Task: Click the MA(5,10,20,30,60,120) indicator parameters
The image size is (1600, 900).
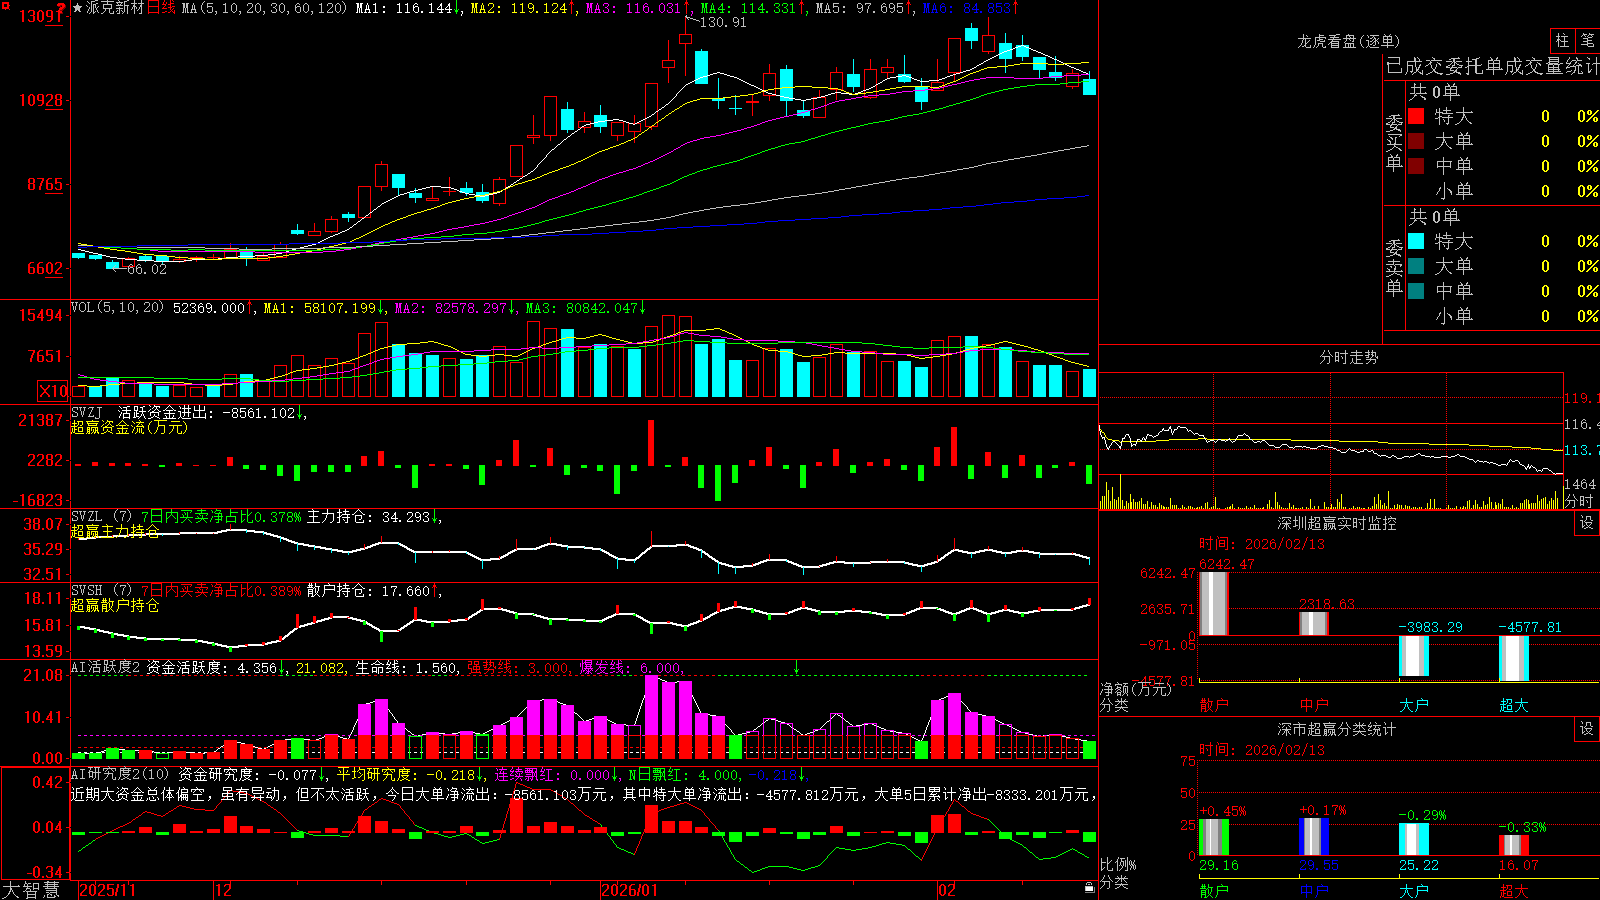Action: [x=265, y=8]
